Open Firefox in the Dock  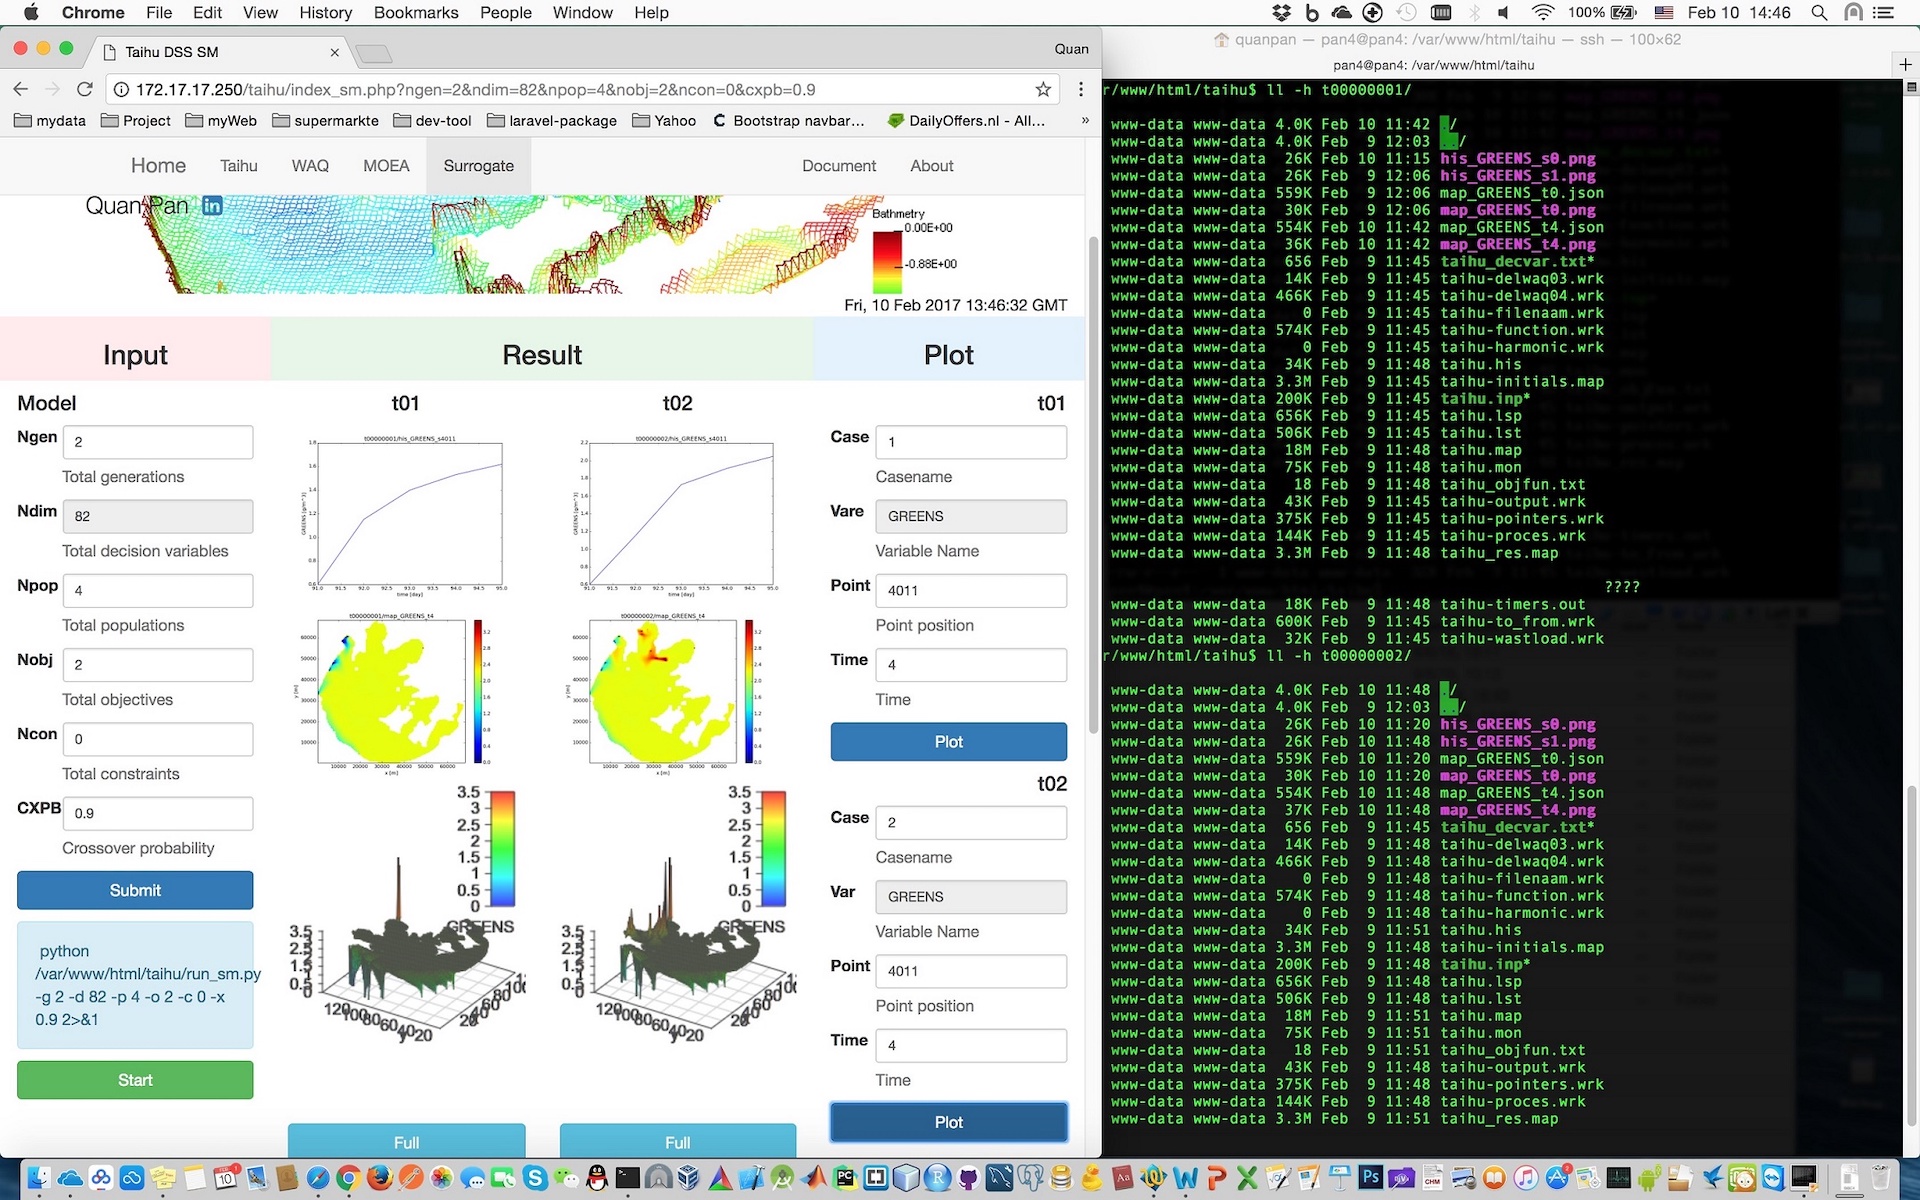coord(379,1178)
